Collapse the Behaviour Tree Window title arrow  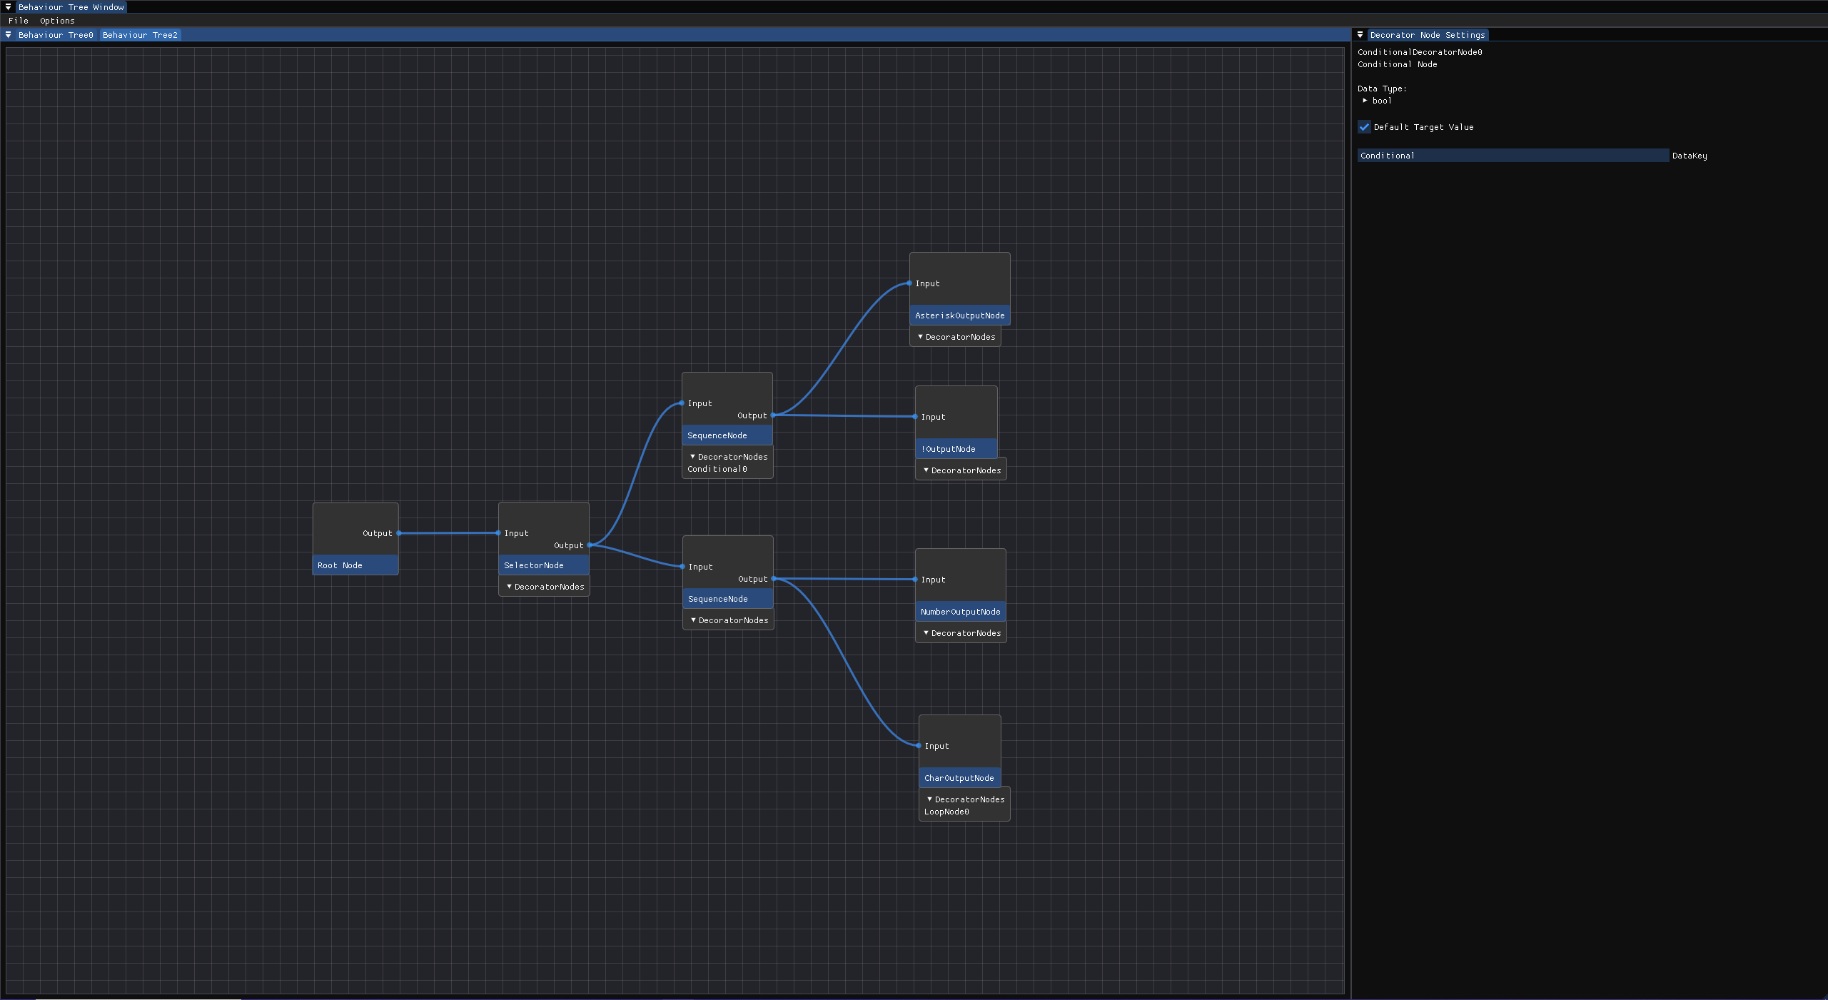click(9, 7)
